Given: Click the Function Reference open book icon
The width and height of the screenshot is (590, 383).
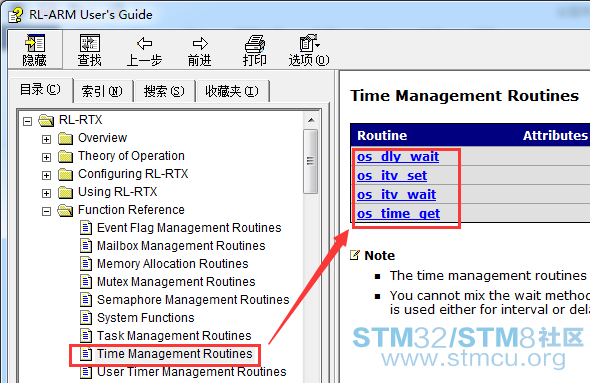Looking at the screenshot, I should (x=65, y=210).
